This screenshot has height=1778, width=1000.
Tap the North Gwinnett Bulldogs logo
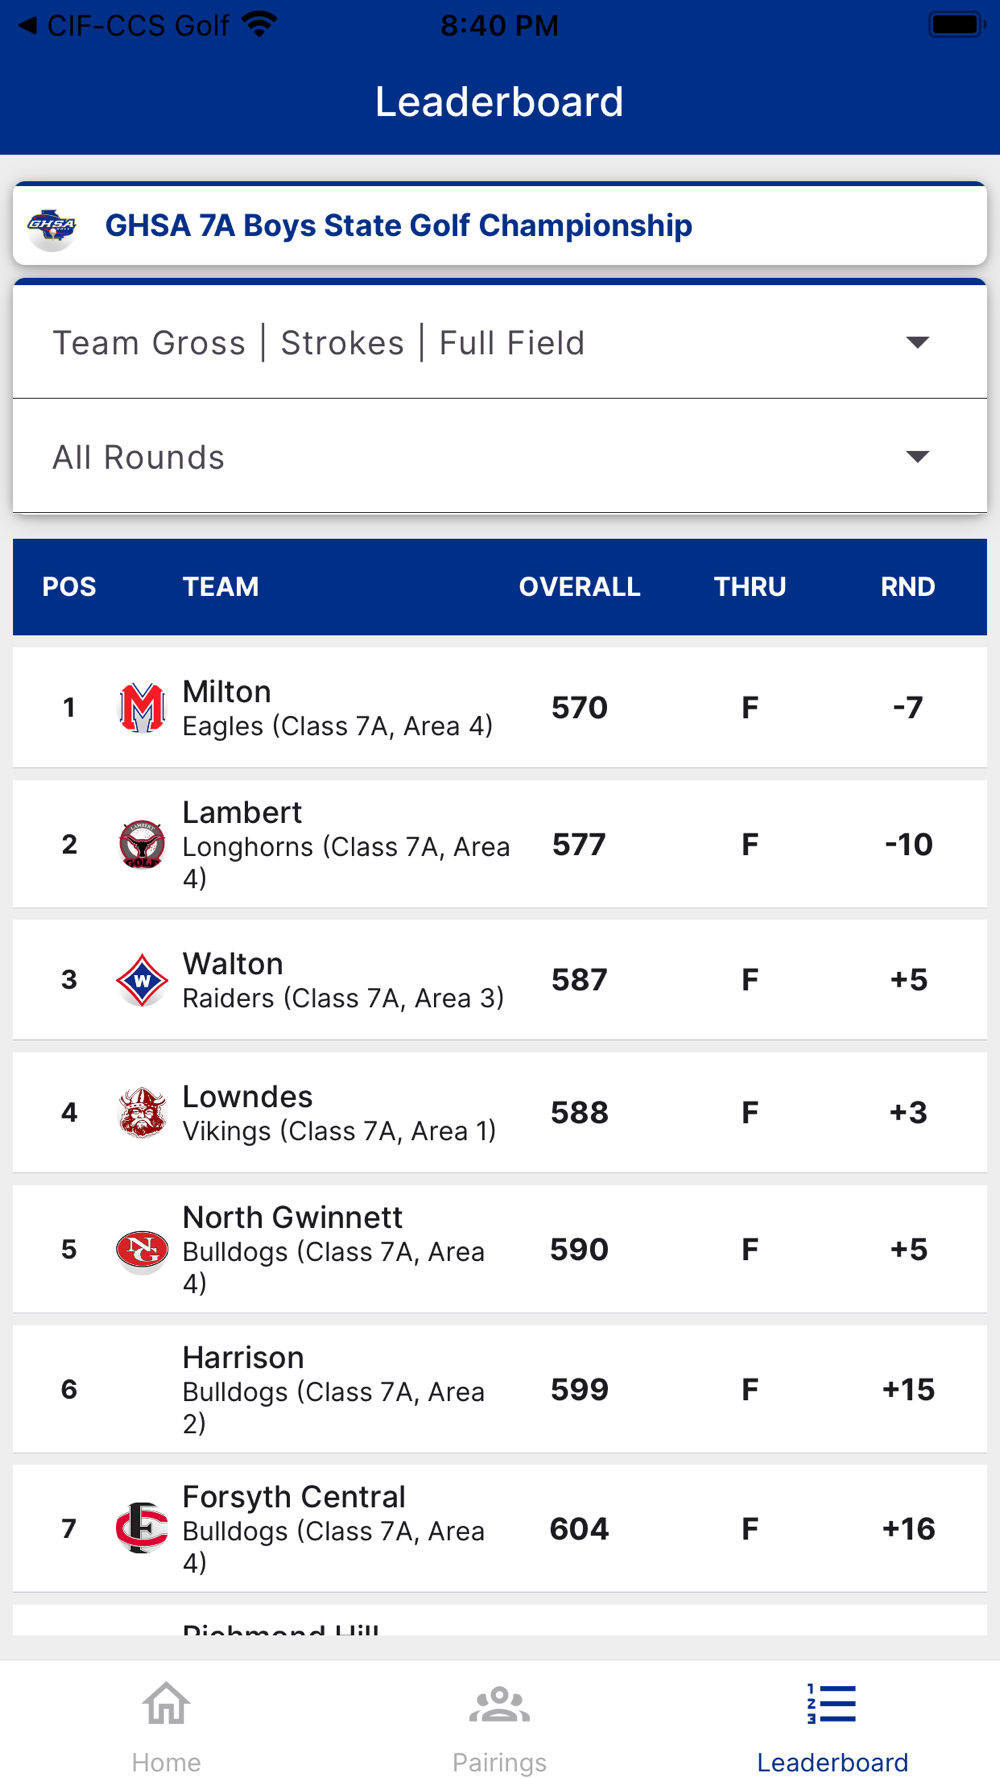(141, 1250)
